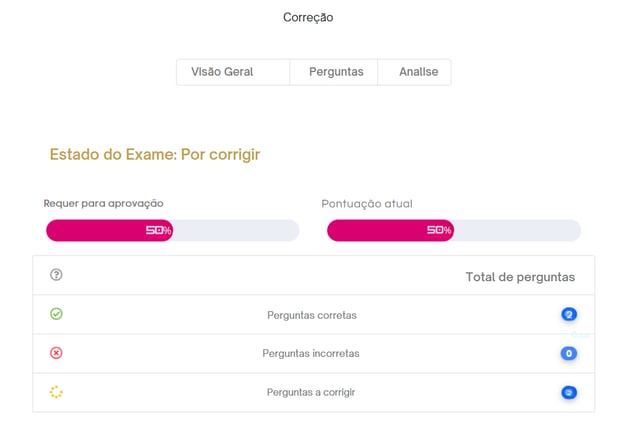This screenshot has width=630, height=432.
Task: Click the Perguntas corretas row label
Action: point(312,315)
